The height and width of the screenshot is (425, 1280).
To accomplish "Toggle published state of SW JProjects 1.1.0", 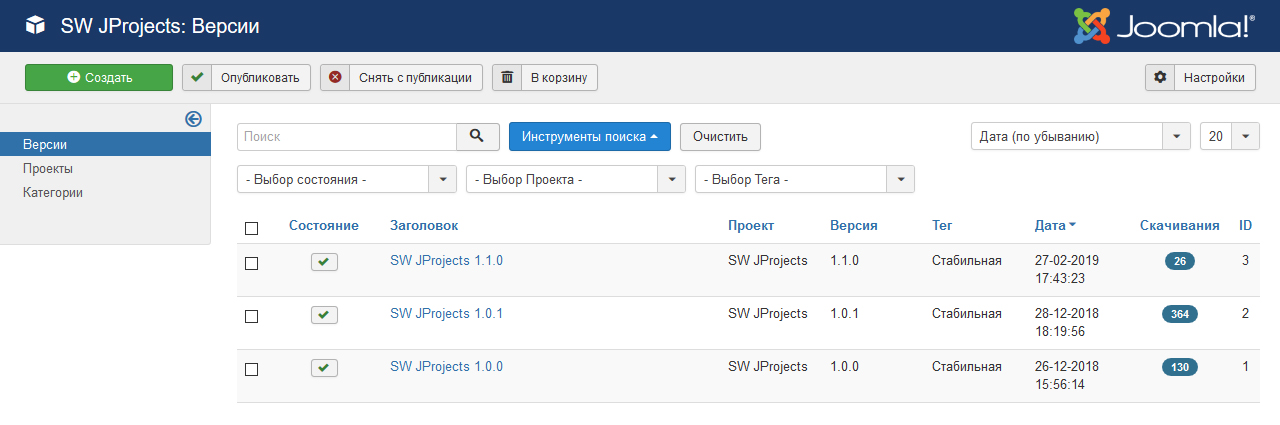I will point(324,262).
